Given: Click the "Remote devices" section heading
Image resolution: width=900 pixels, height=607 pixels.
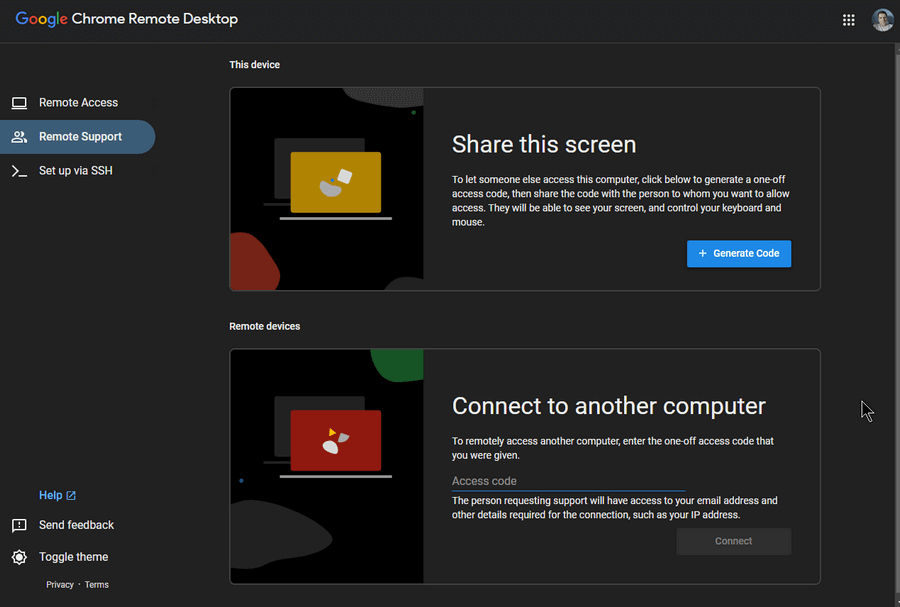Looking at the screenshot, I should [x=265, y=326].
